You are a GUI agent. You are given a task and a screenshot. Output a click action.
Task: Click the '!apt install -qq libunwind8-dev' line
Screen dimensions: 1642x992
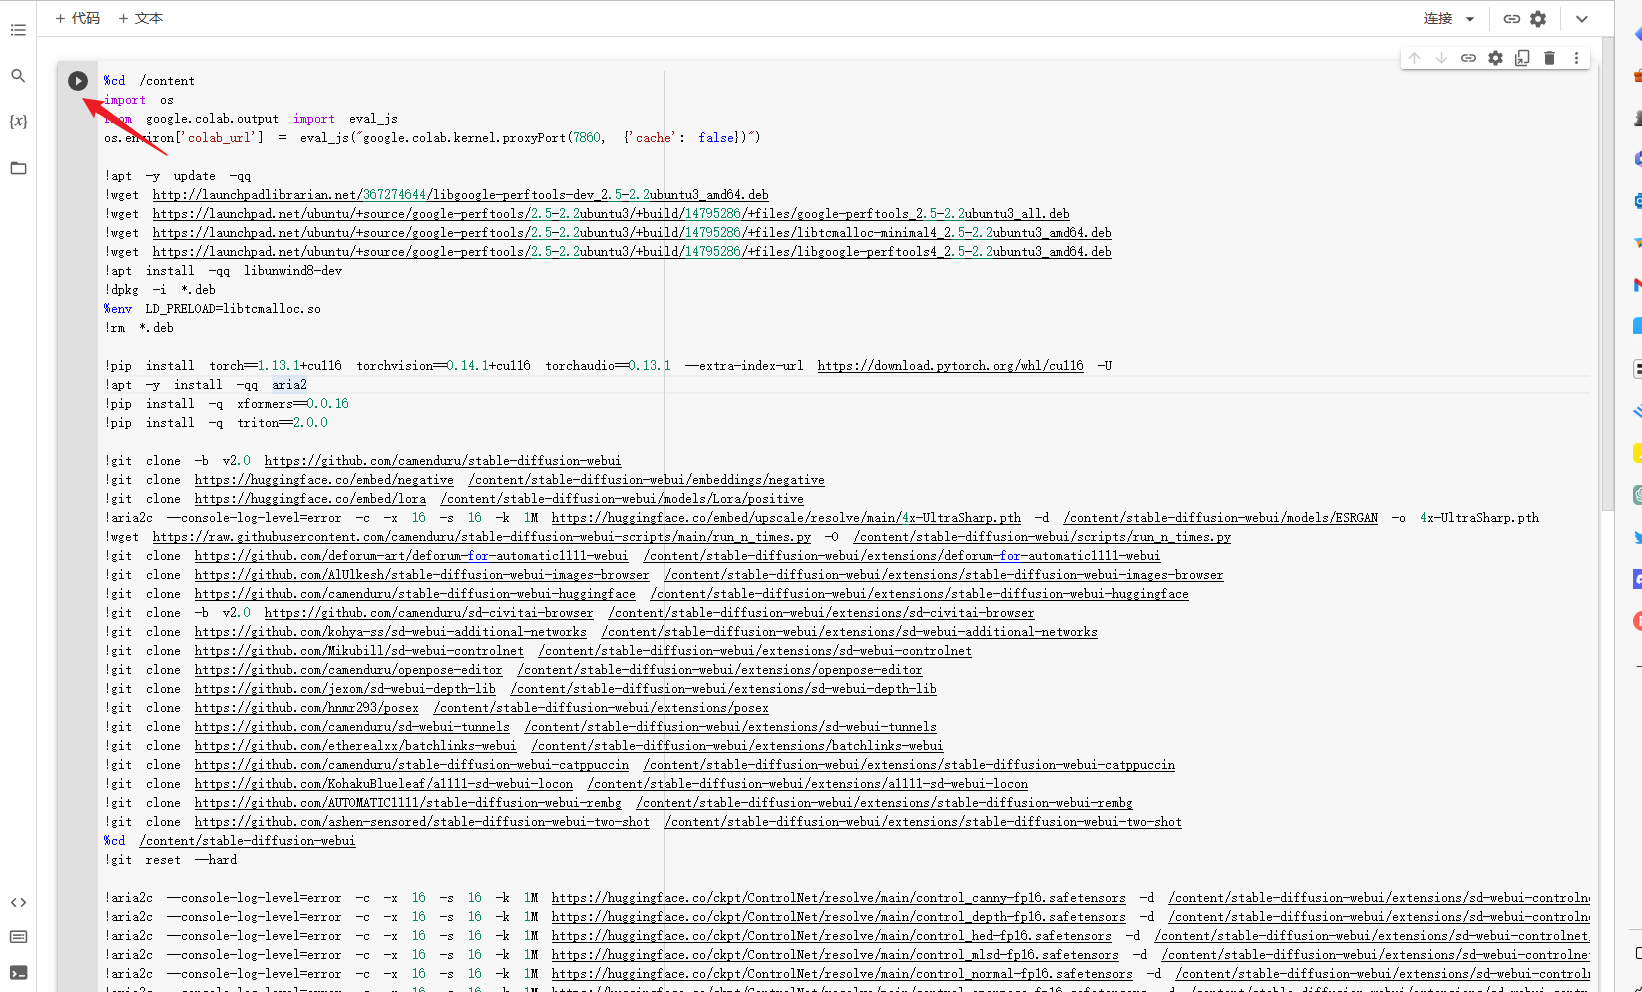tap(223, 271)
